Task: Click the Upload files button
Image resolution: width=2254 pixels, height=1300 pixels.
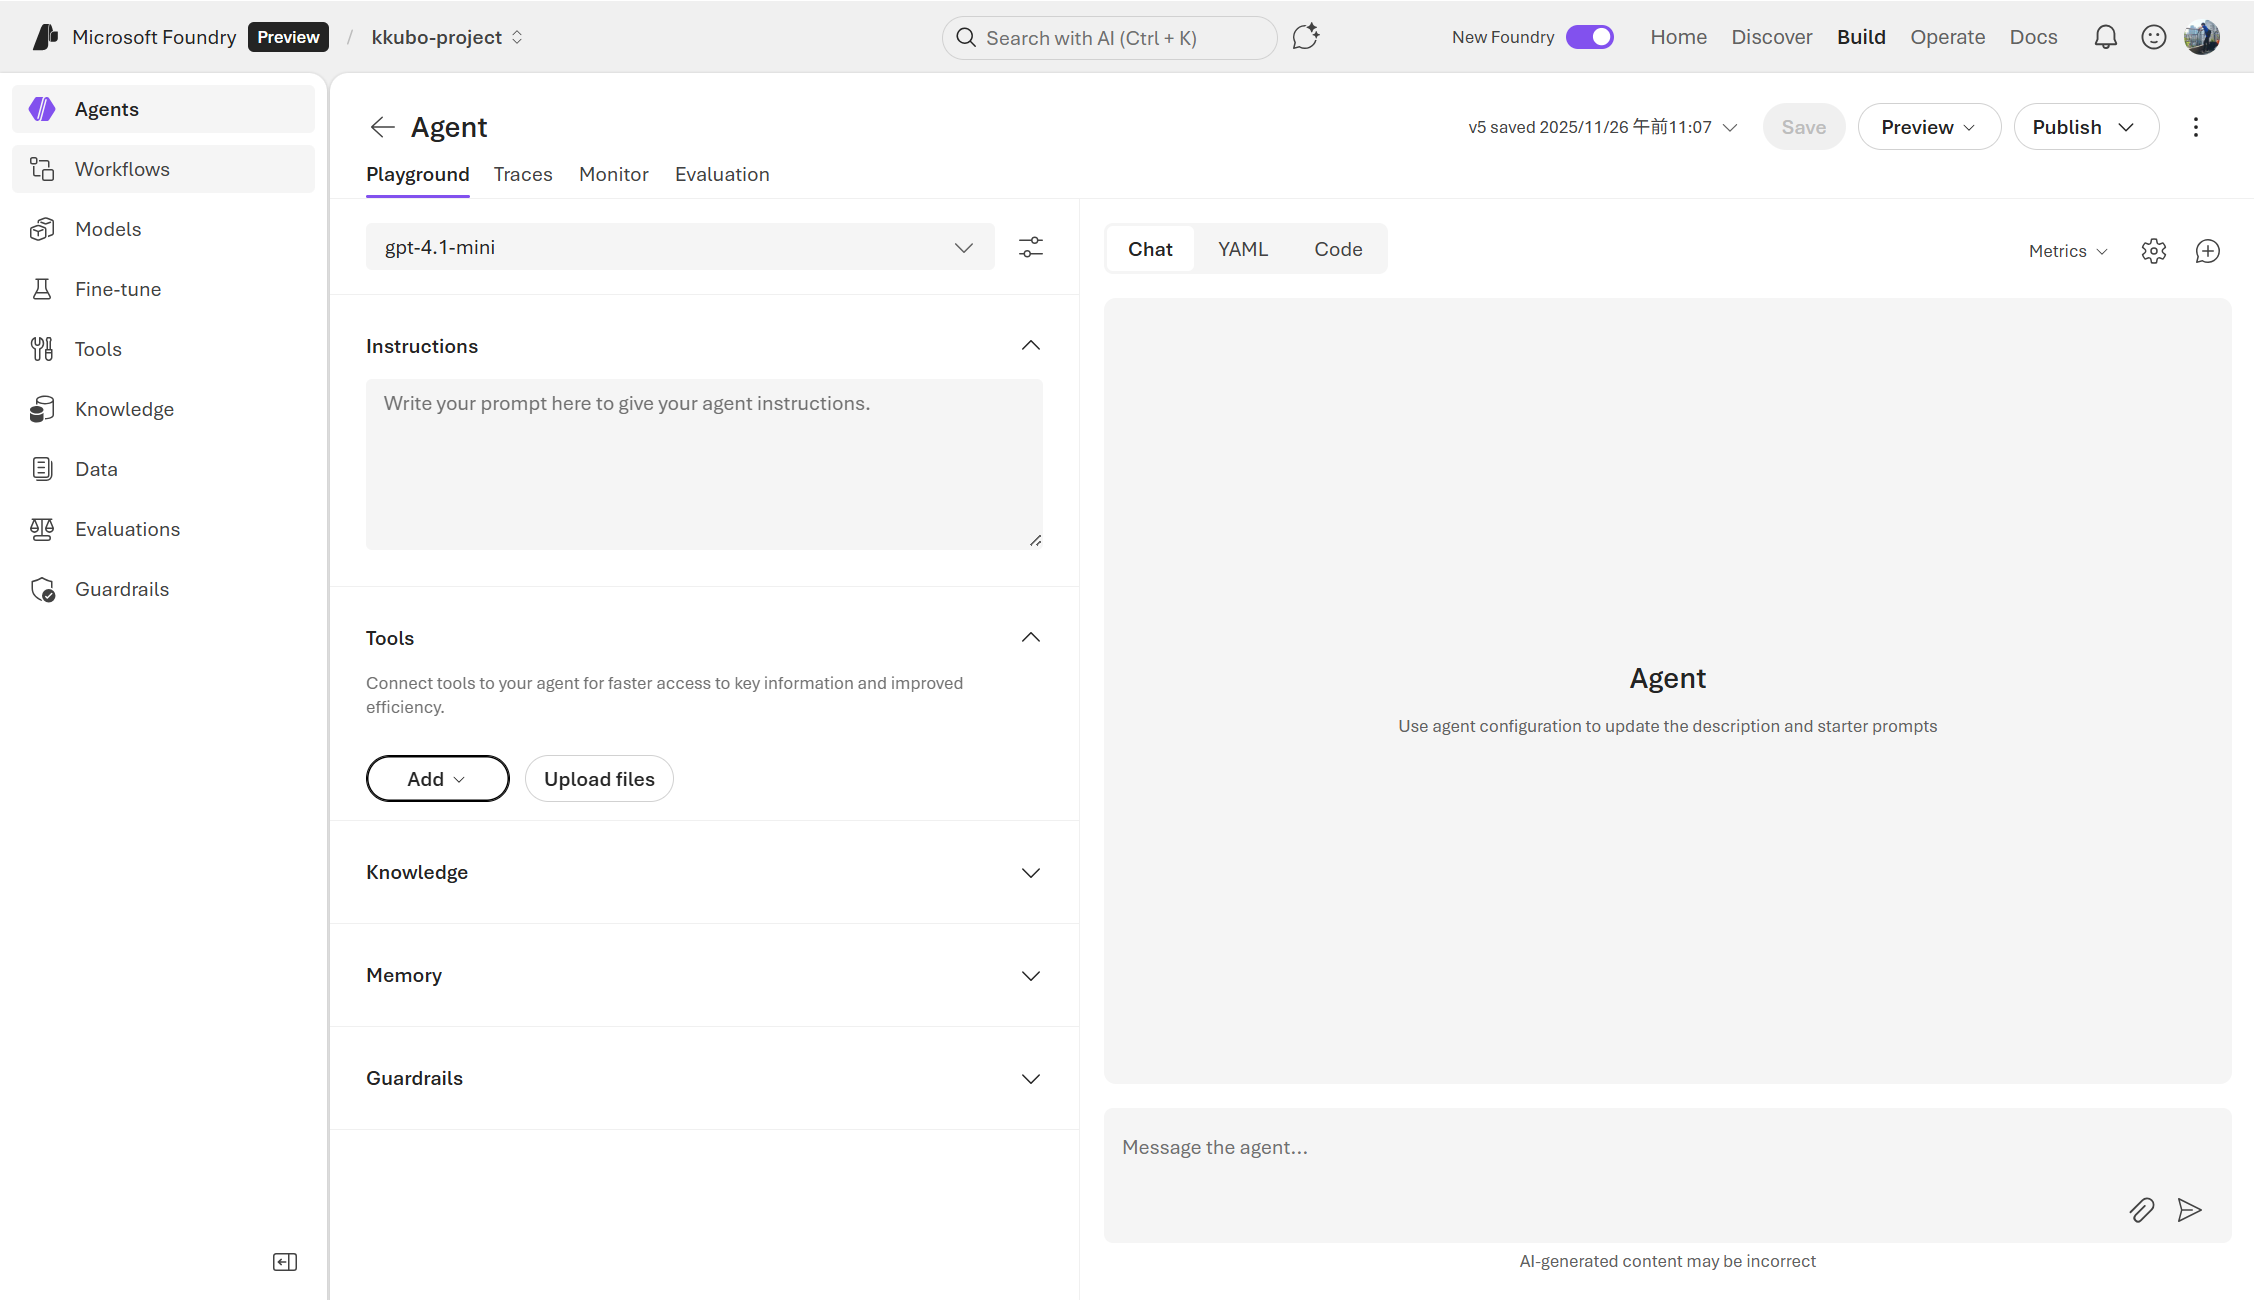Action: tap(599, 779)
